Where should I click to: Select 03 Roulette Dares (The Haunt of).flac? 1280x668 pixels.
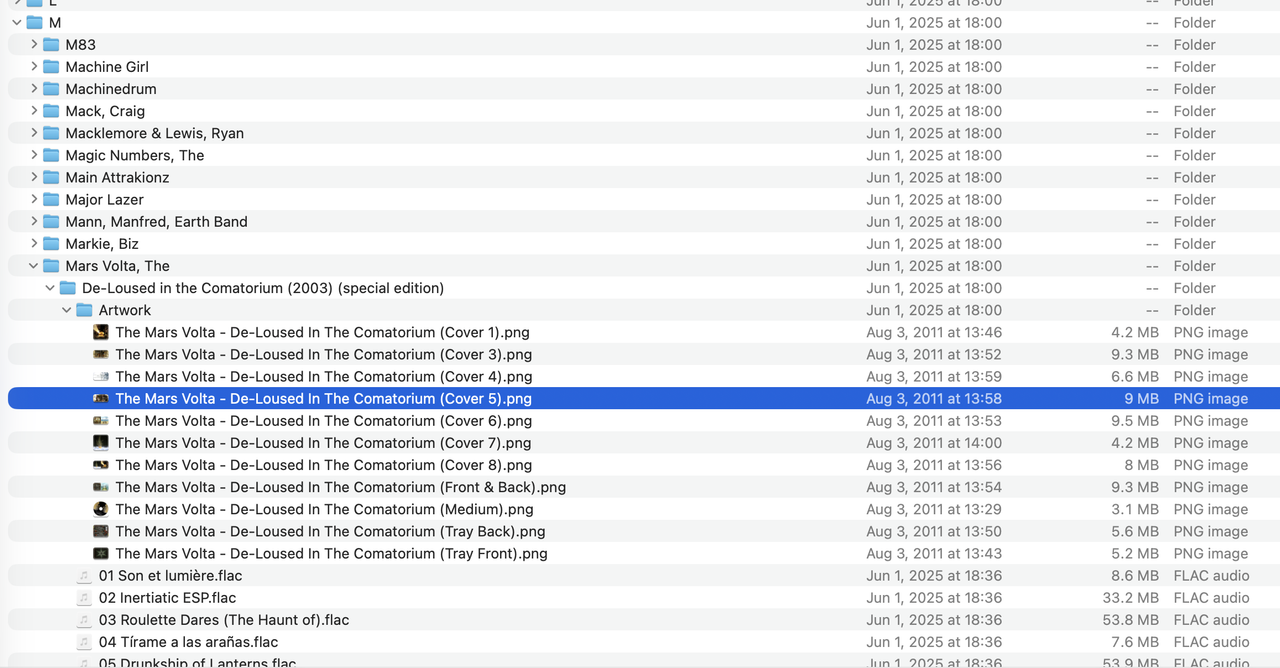[x=224, y=619]
